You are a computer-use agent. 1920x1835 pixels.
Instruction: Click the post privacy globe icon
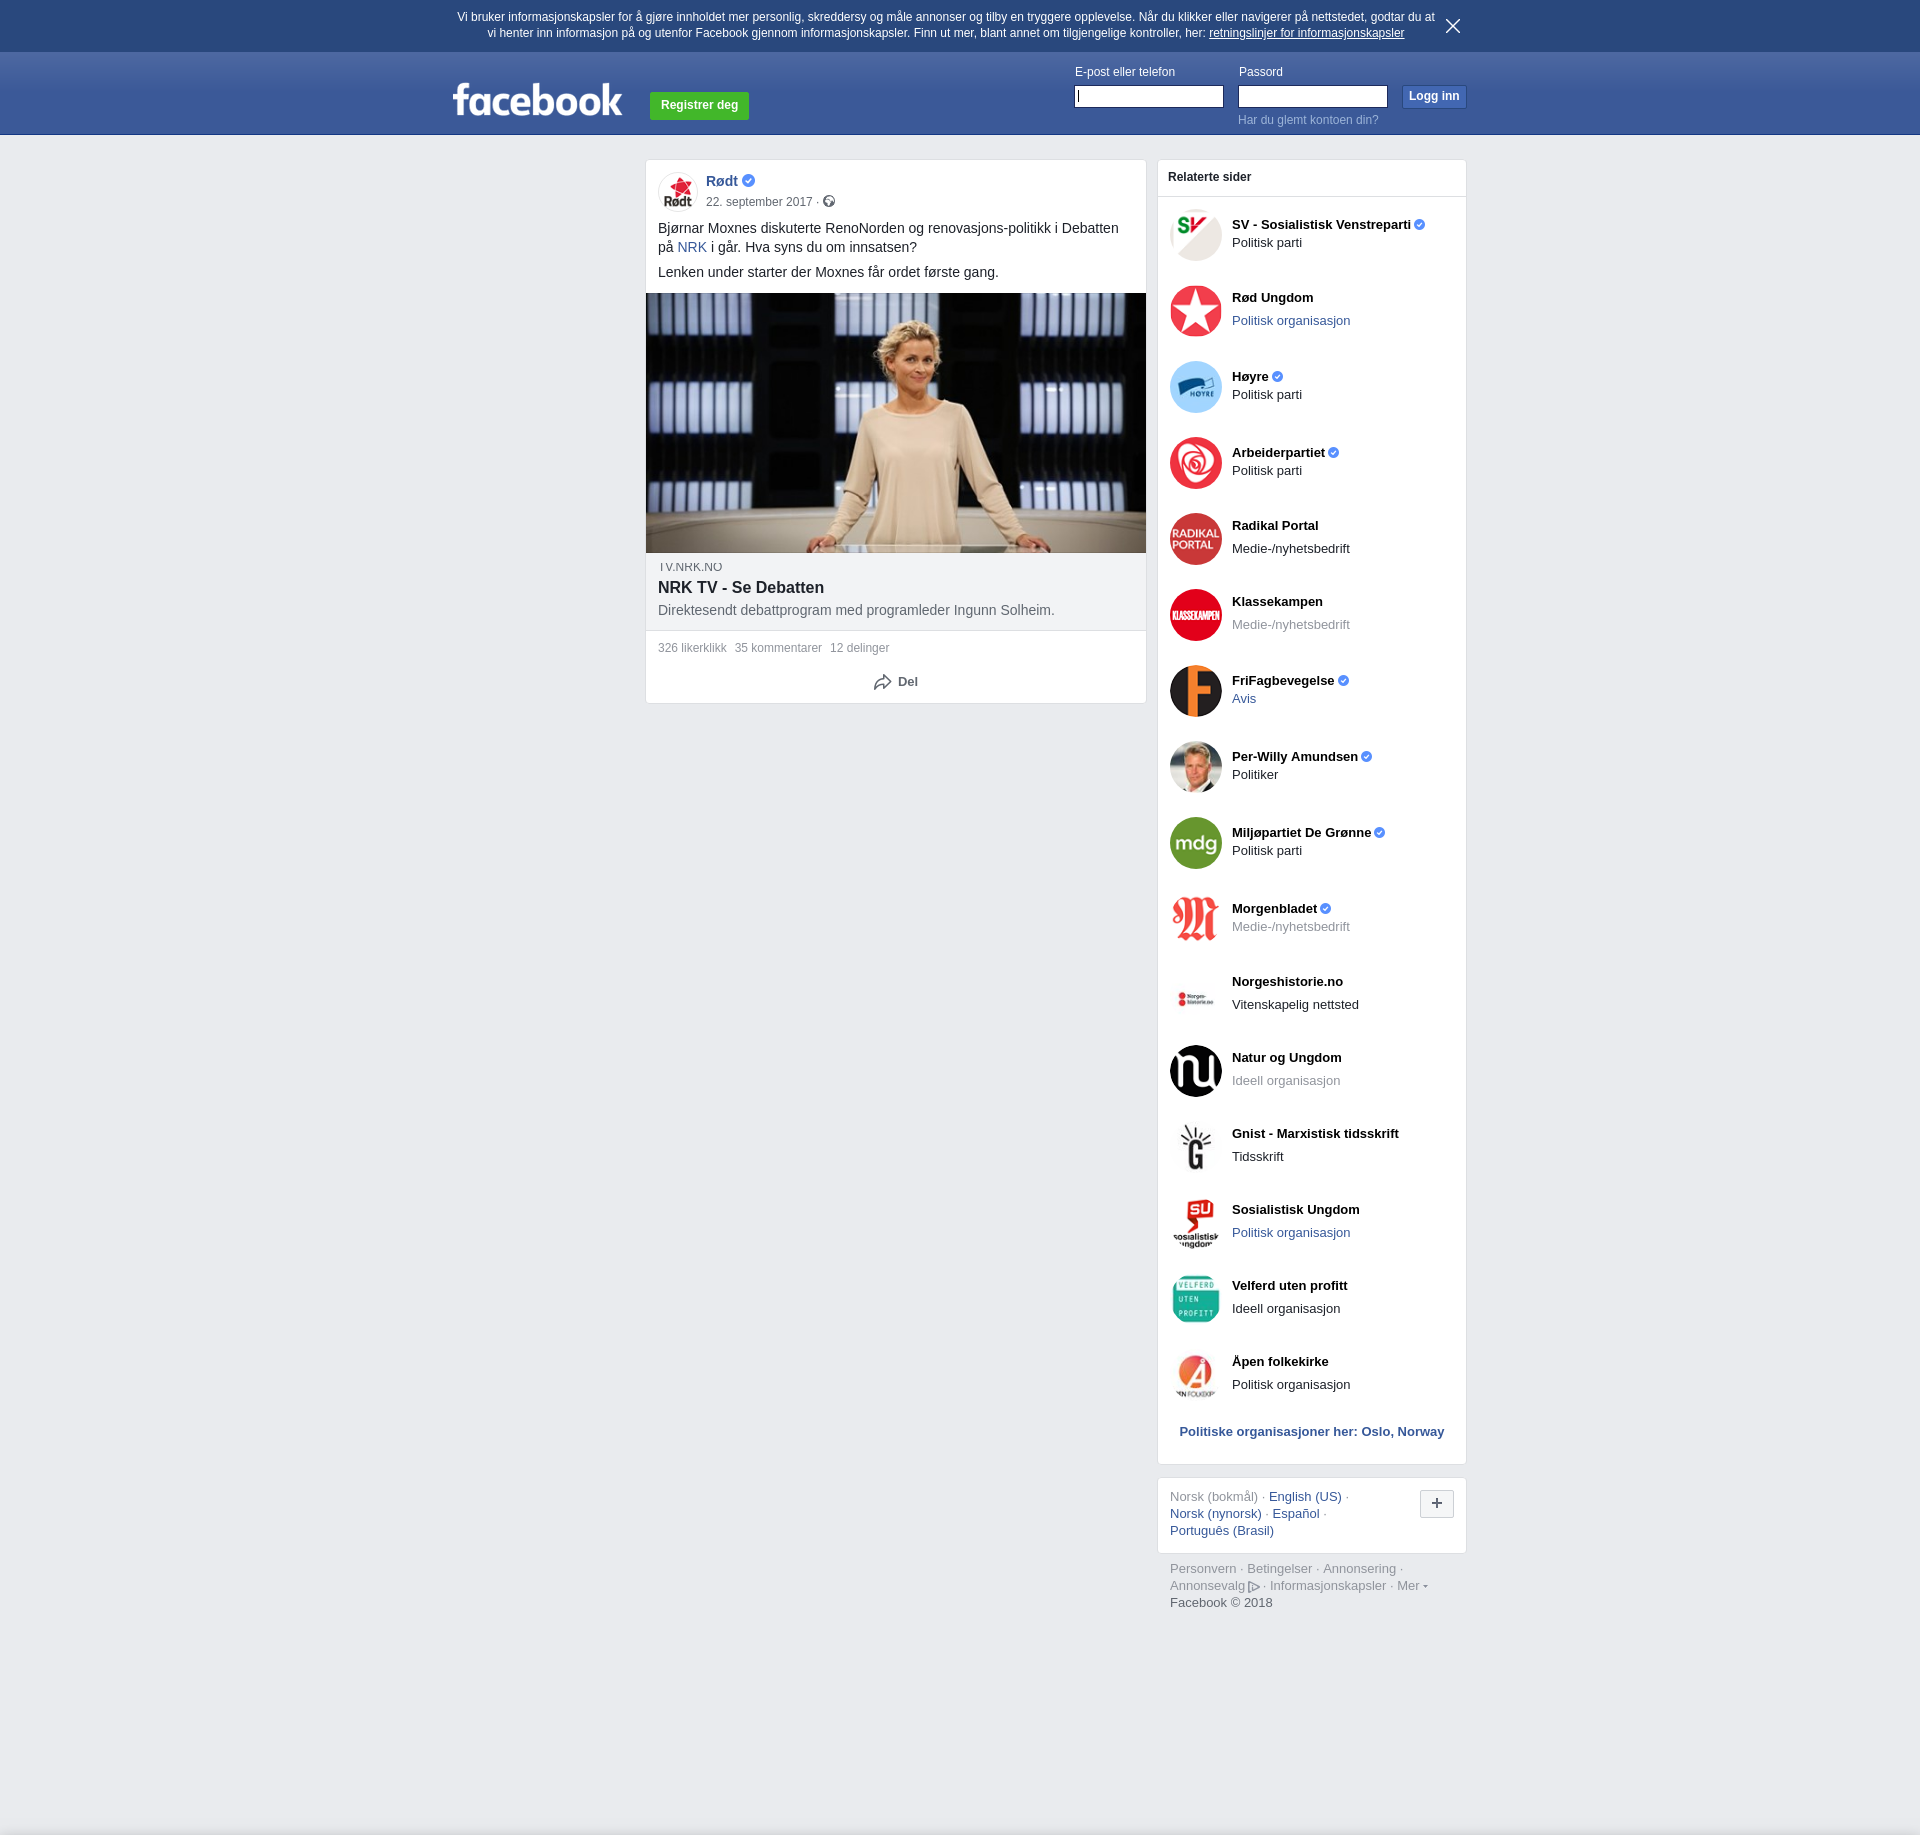click(829, 202)
